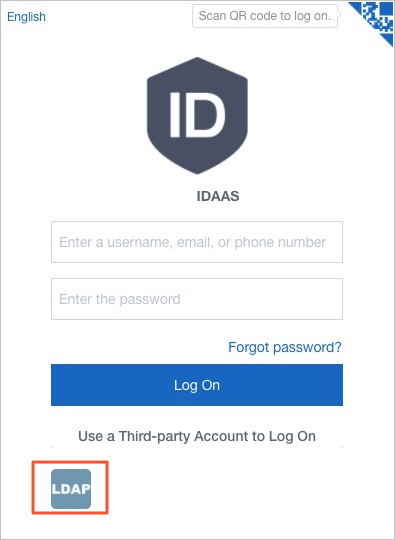Viewport: 395px width, 540px height.
Task: Choose the gray-blue LDAP tile
Action: click(x=71, y=489)
